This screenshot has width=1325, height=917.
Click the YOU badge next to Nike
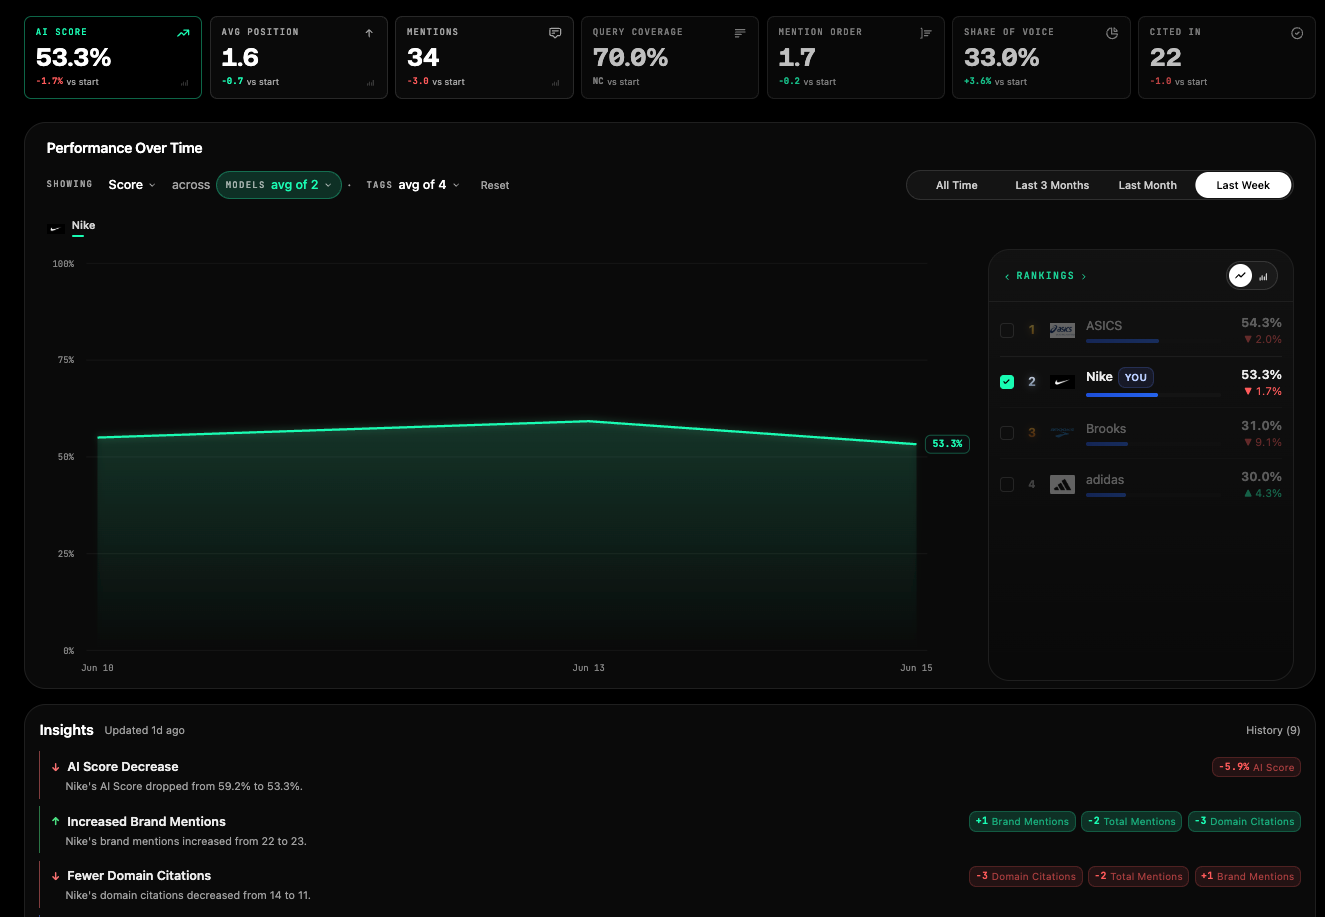[x=1135, y=377]
